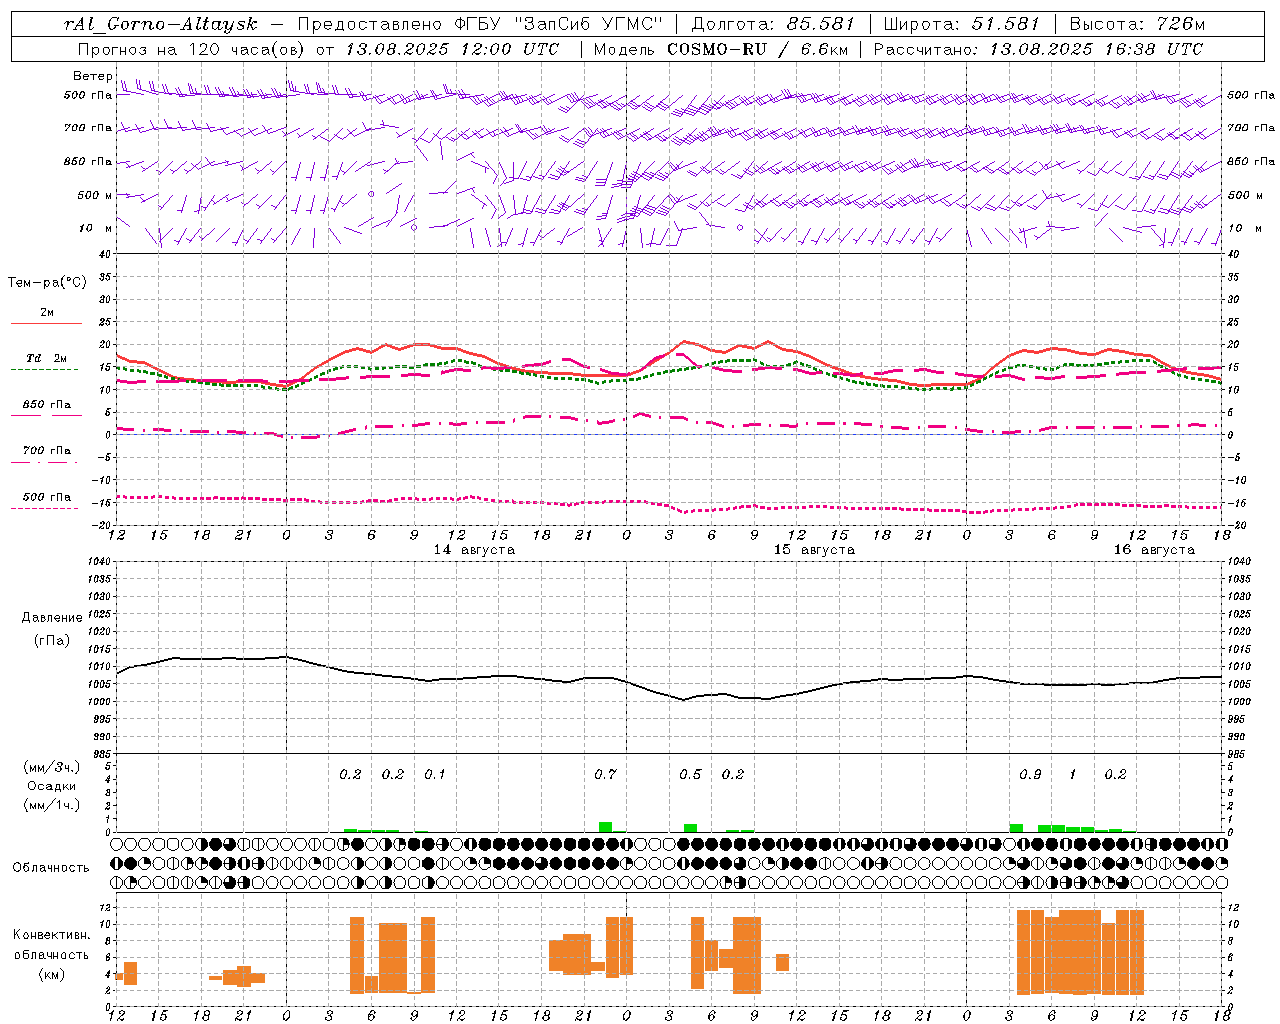Click the Td 2м legend entry
The width and height of the screenshot is (1280, 1024).
pyautogui.click(x=47, y=358)
